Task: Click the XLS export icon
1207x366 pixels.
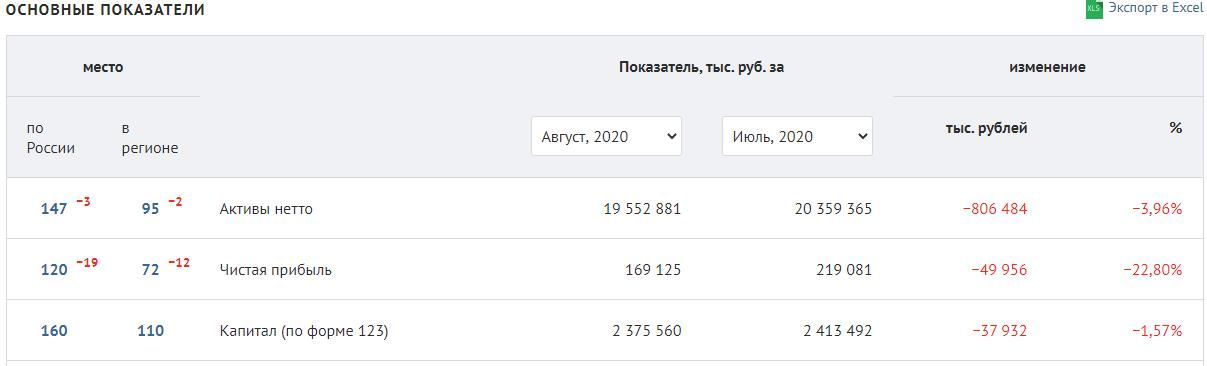Action: (1093, 9)
